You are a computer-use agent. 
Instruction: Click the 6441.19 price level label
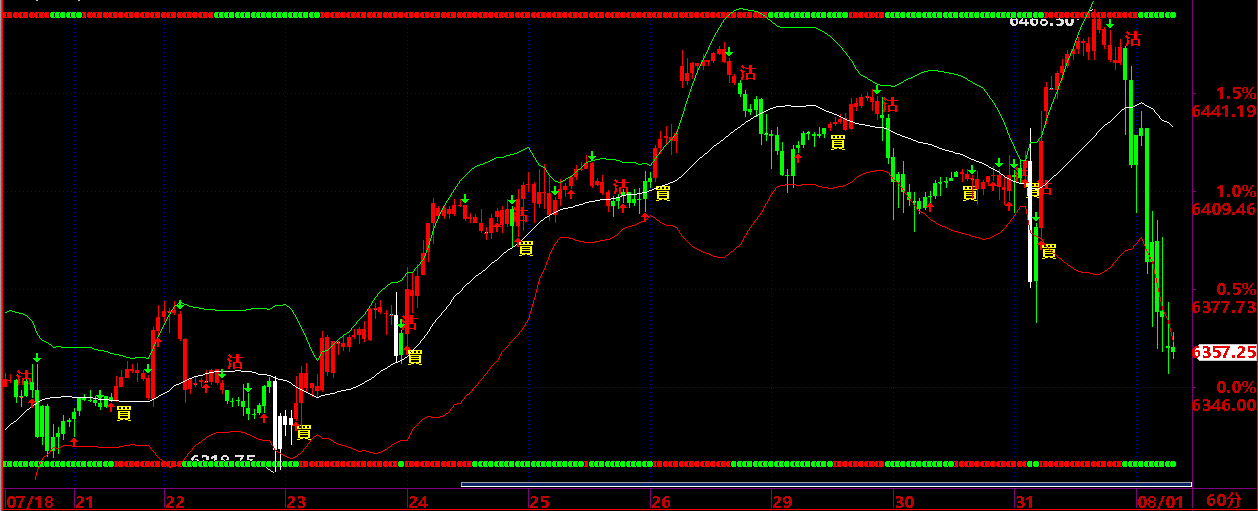pos(1223,112)
